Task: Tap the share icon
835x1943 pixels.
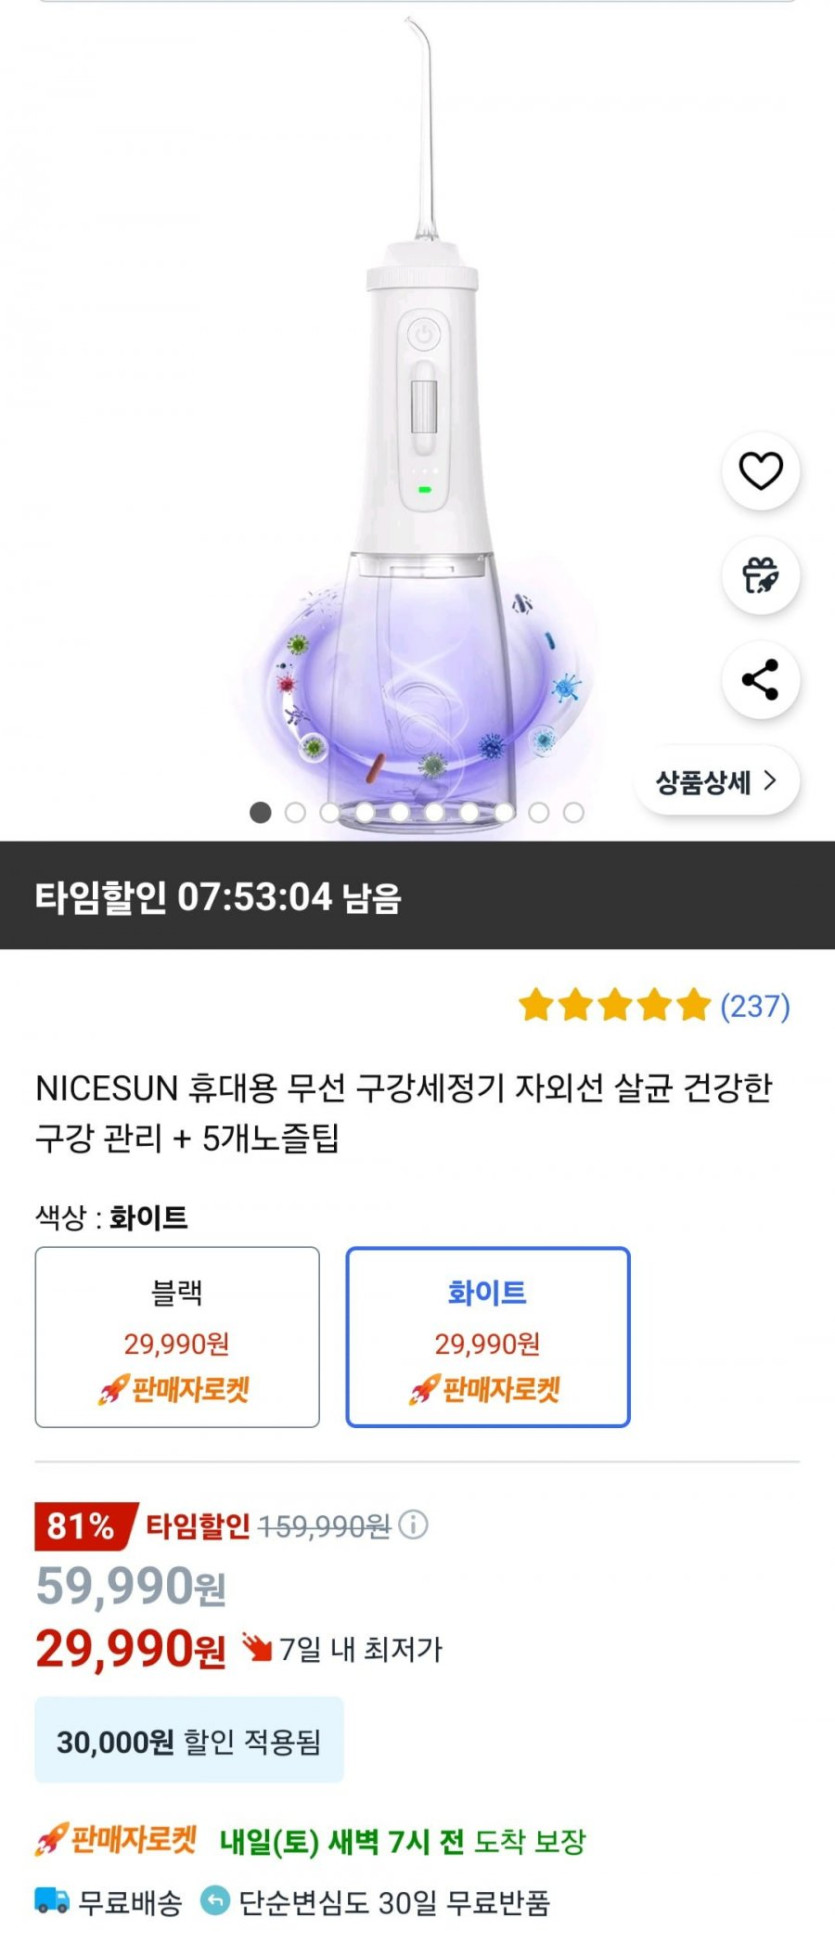Action: tap(760, 680)
